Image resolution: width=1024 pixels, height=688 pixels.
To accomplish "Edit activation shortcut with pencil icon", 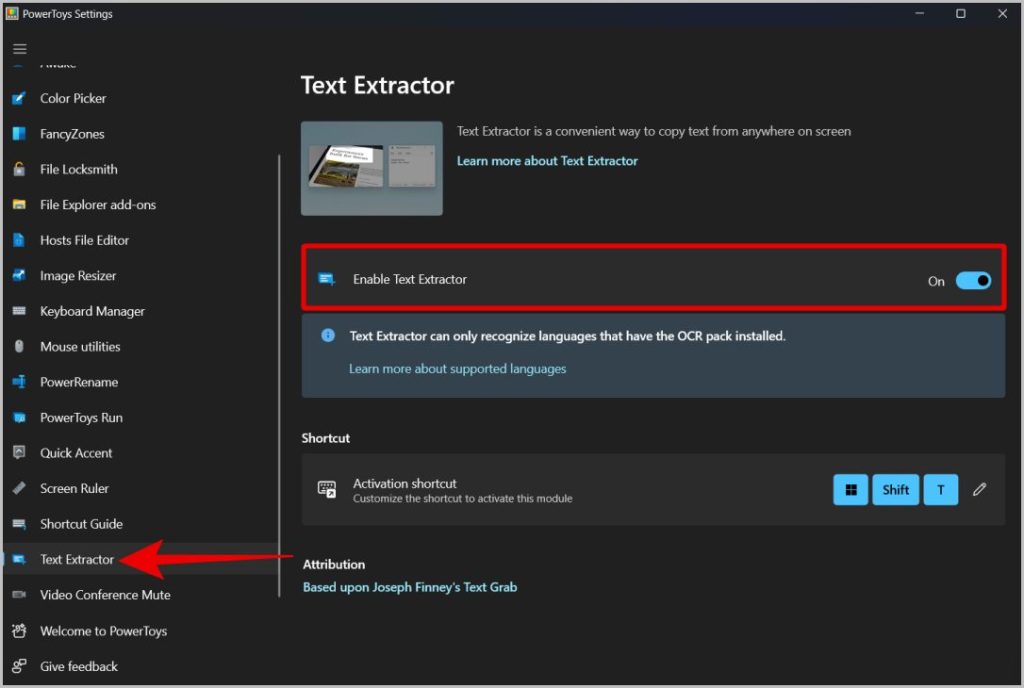I will [979, 490].
